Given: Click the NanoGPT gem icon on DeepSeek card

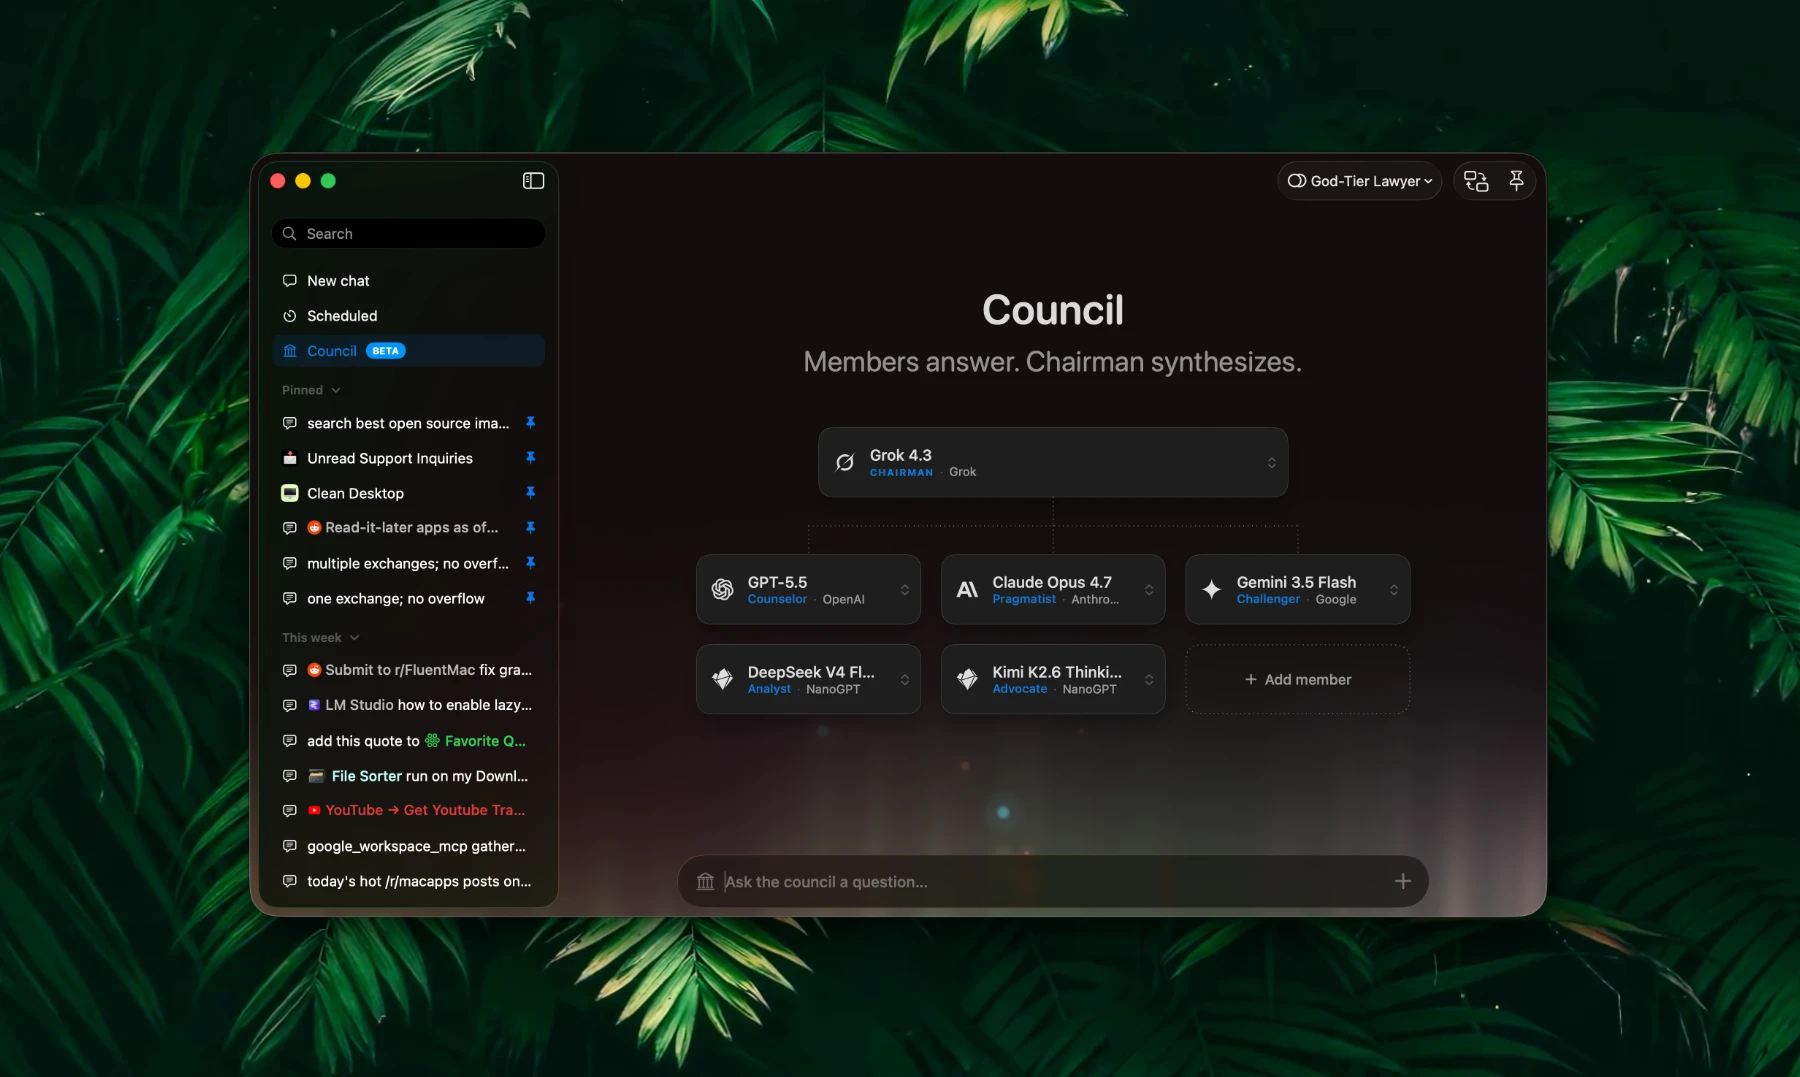Looking at the screenshot, I should click(722, 680).
